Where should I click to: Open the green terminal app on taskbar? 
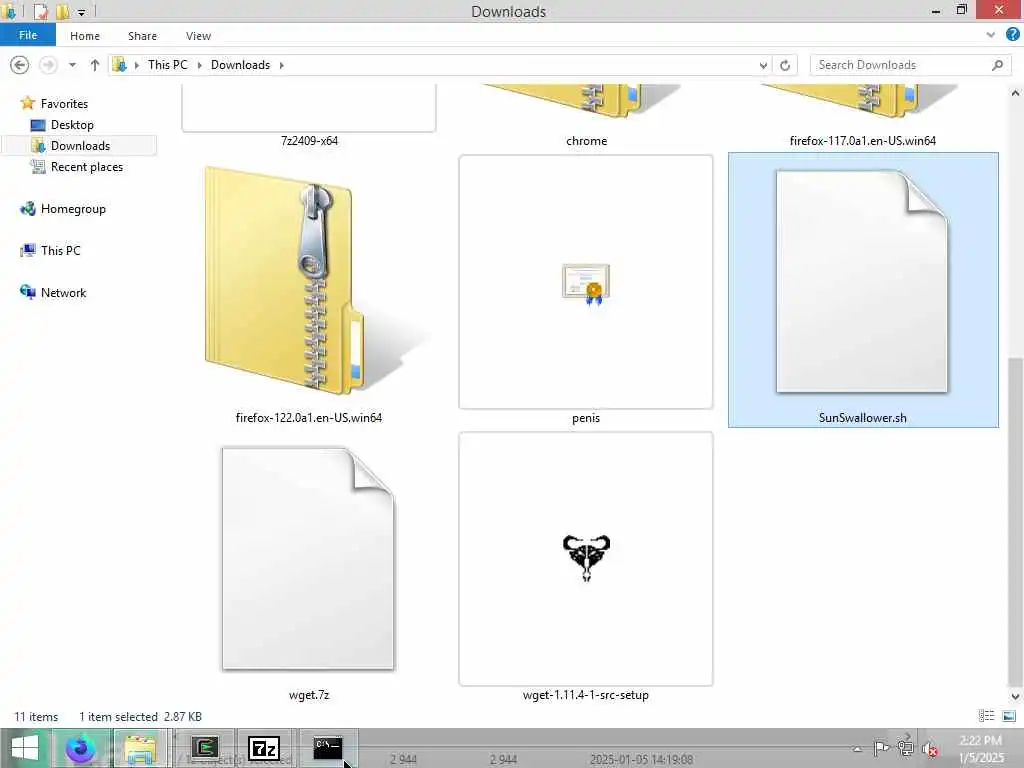pos(205,748)
